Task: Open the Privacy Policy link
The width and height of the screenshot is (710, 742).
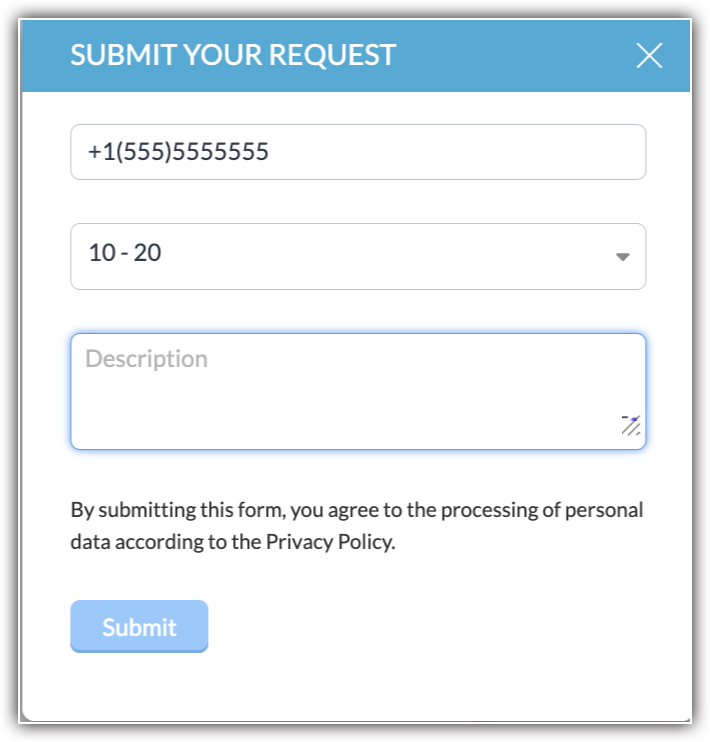Action: pyautogui.click(x=330, y=543)
